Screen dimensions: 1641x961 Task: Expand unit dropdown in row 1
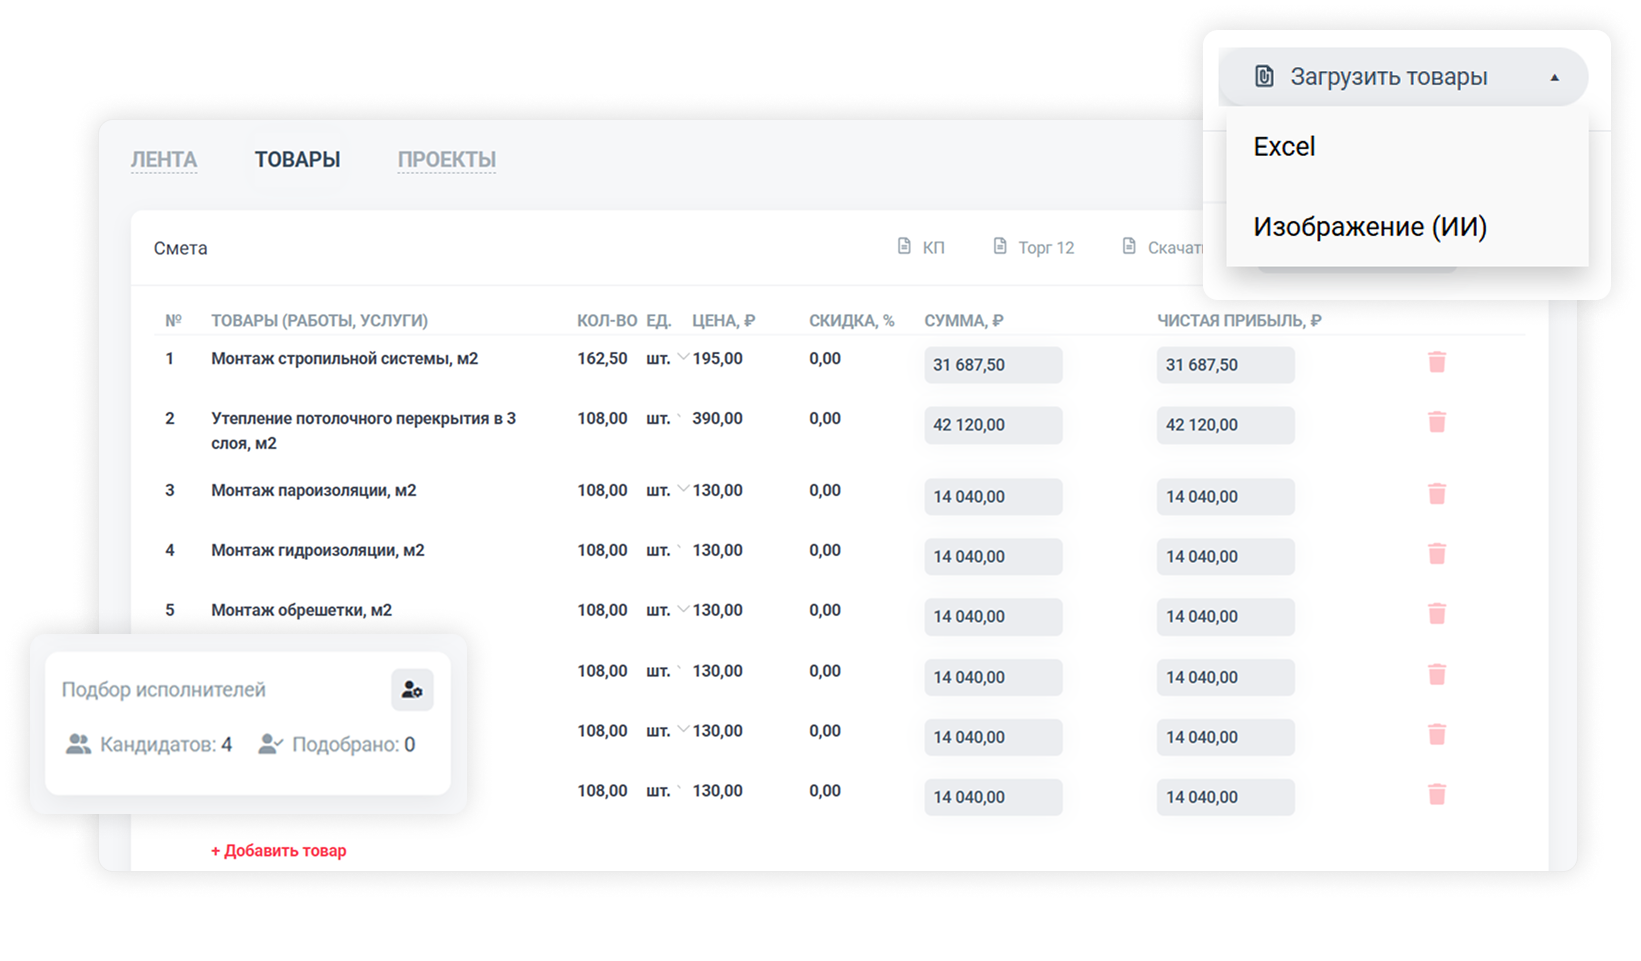tap(683, 357)
